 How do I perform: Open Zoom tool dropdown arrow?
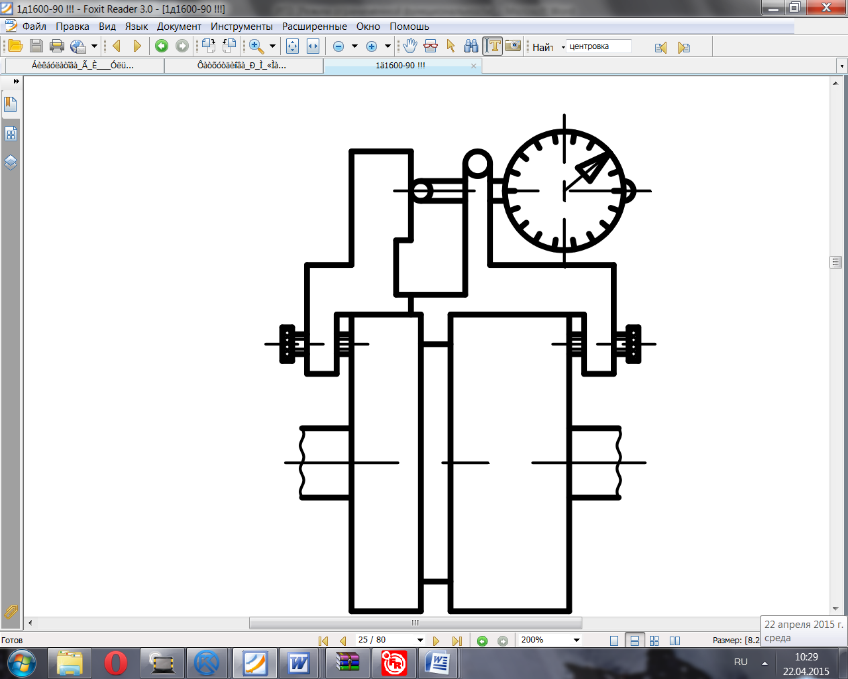[273, 46]
